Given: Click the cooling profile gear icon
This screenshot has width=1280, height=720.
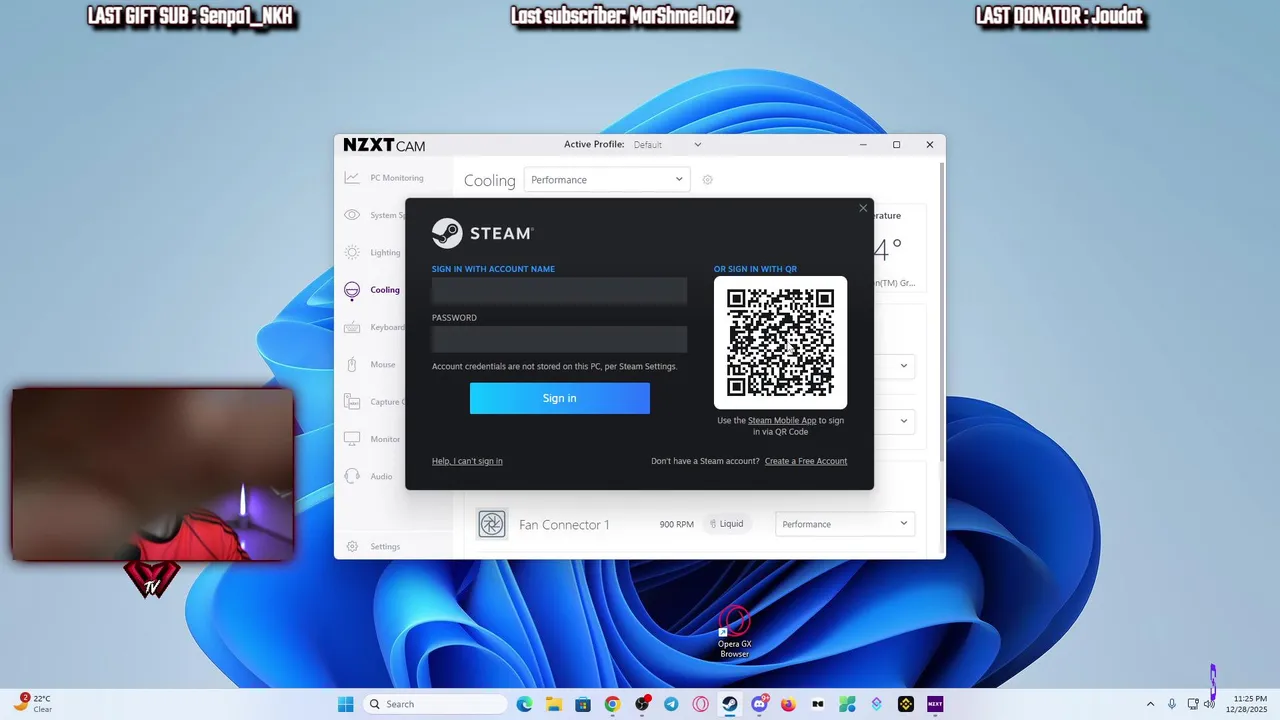Looking at the screenshot, I should [707, 180].
